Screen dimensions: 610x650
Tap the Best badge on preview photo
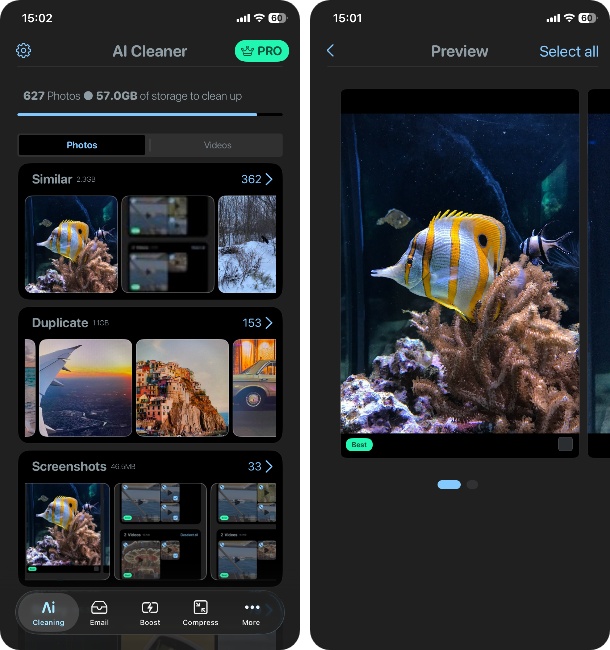[x=359, y=444]
